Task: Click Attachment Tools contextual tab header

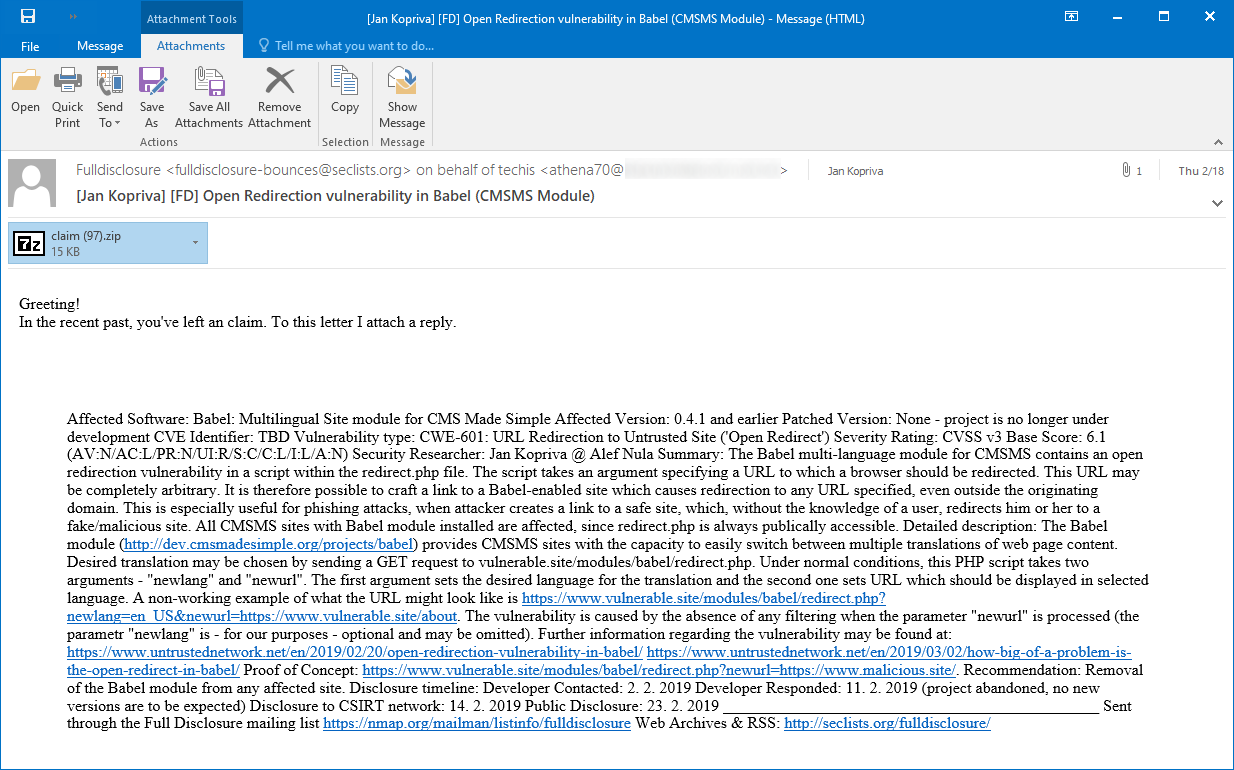Action: click(x=191, y=18)
